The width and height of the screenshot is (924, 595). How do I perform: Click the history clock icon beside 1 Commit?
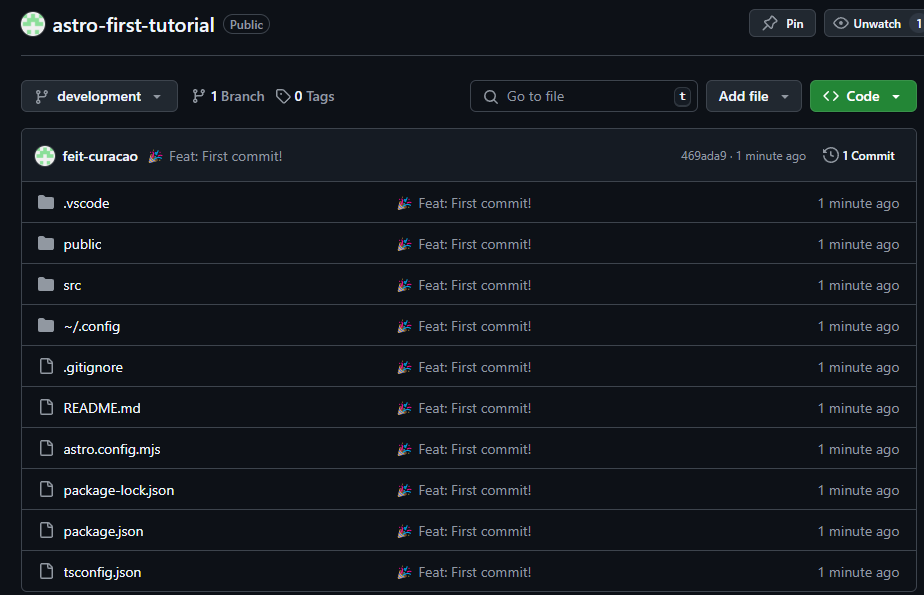pos(830,155)
